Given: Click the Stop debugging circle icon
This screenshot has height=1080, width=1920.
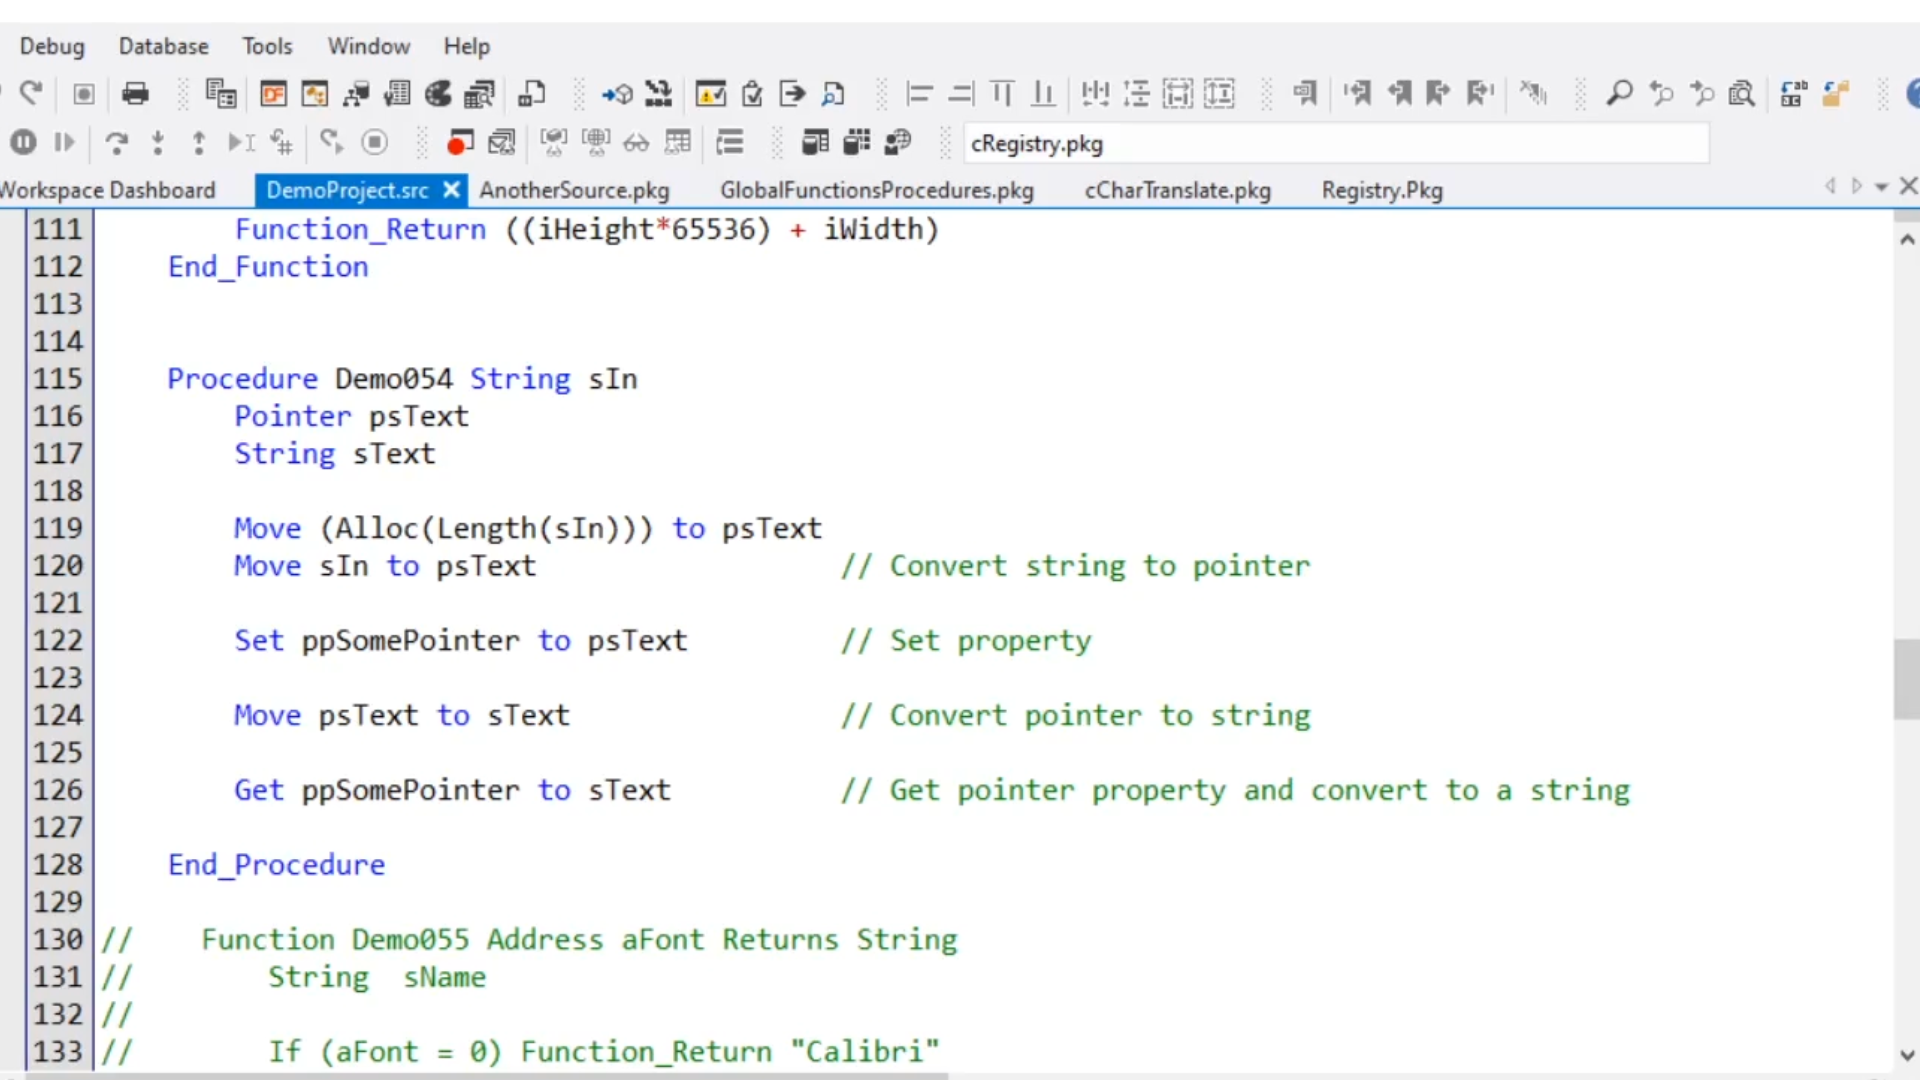Looking at the screenshot, I should click(x=375, y=142).
